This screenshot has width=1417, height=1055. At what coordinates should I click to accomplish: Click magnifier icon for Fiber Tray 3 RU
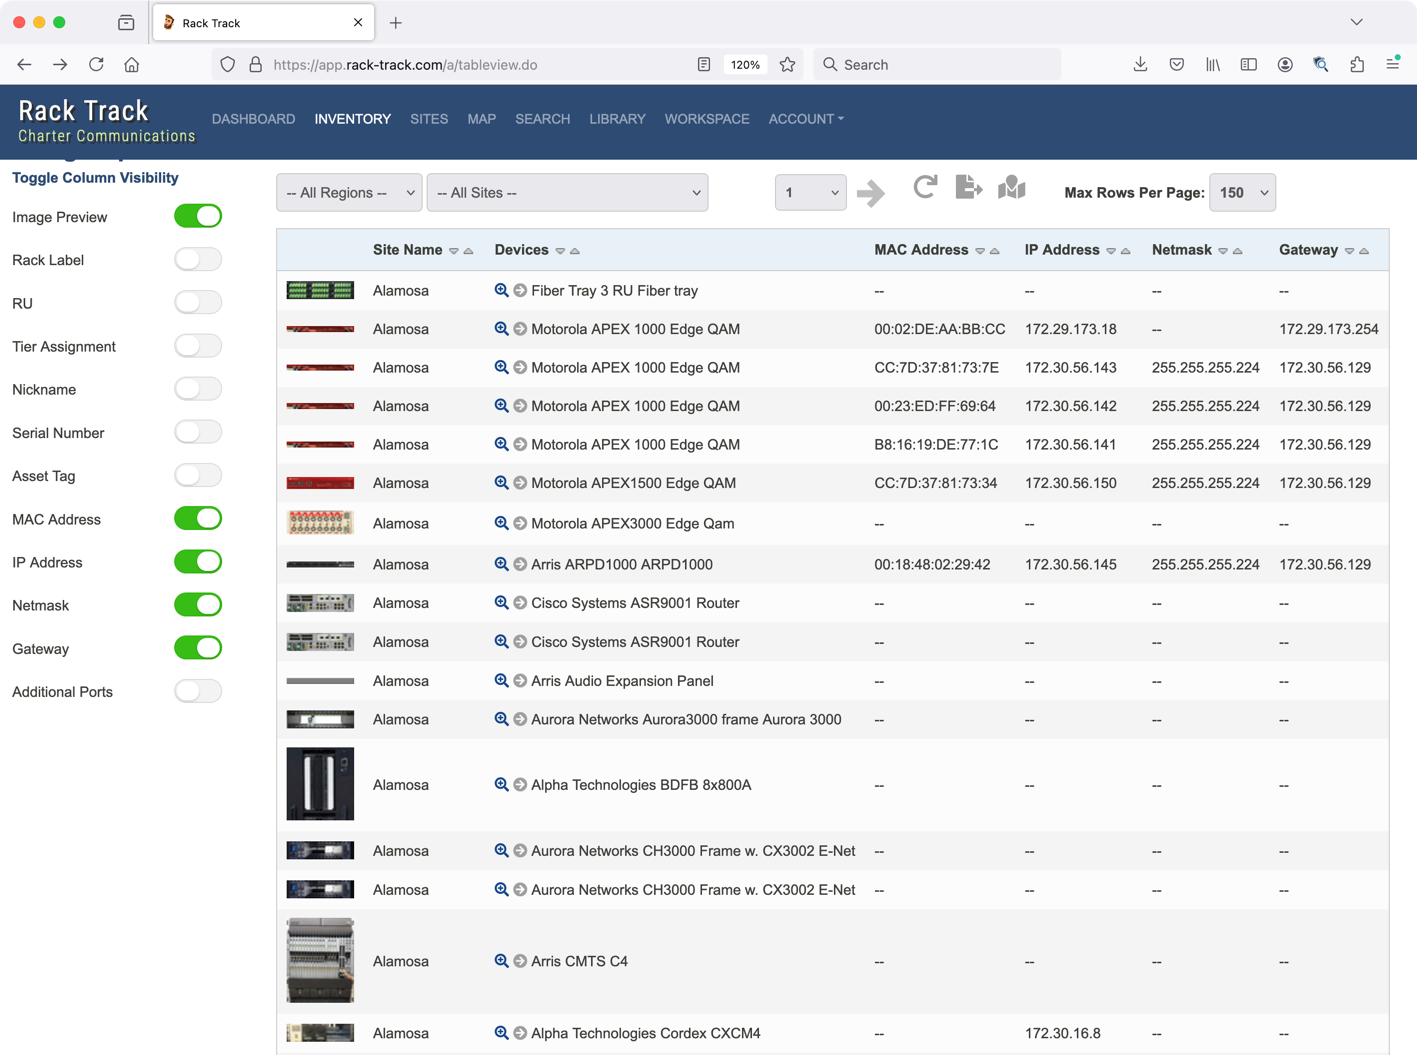click(x=501, y=290)
